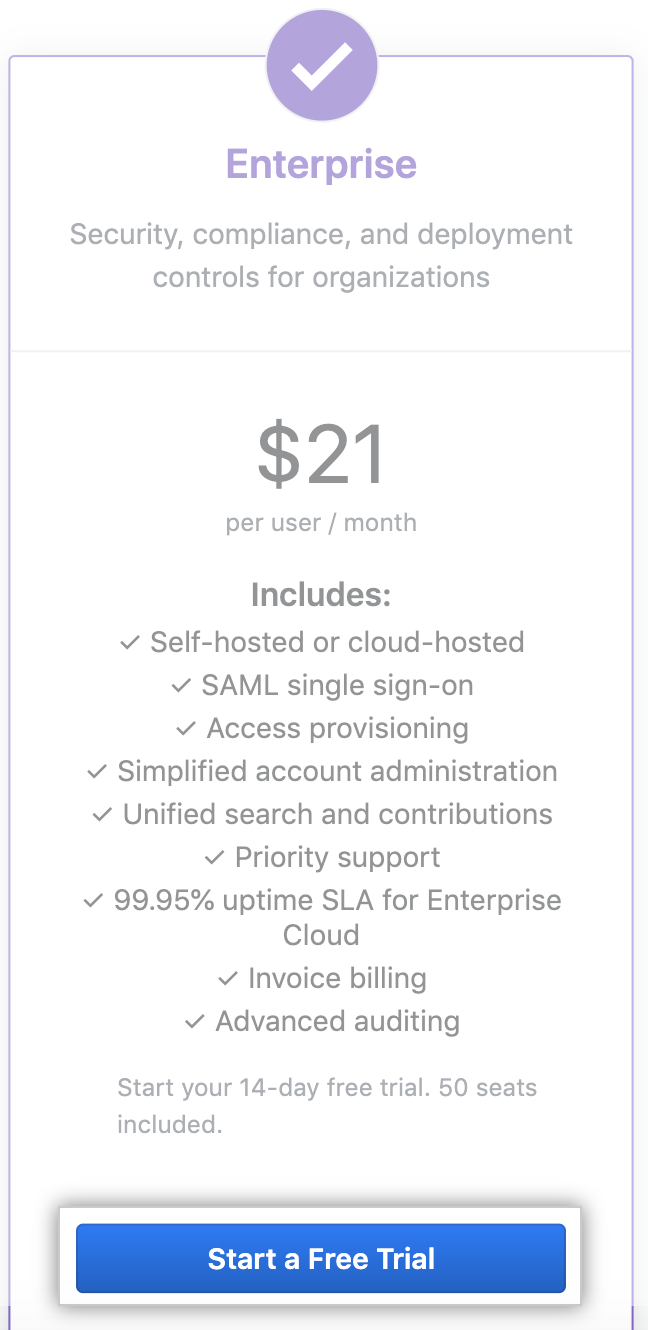Click checkmark beside Self-hosted or cloud-hosted
648x1330 pixels.
click(x=129, y=643)
